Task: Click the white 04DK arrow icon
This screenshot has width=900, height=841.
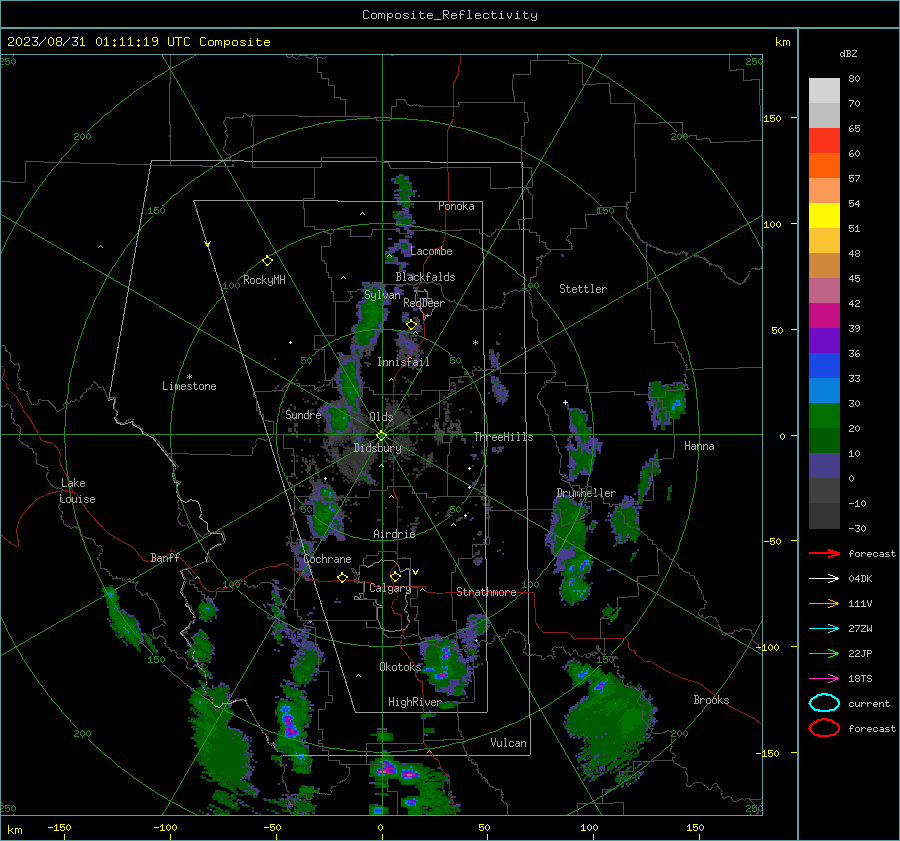Action: 824,579
